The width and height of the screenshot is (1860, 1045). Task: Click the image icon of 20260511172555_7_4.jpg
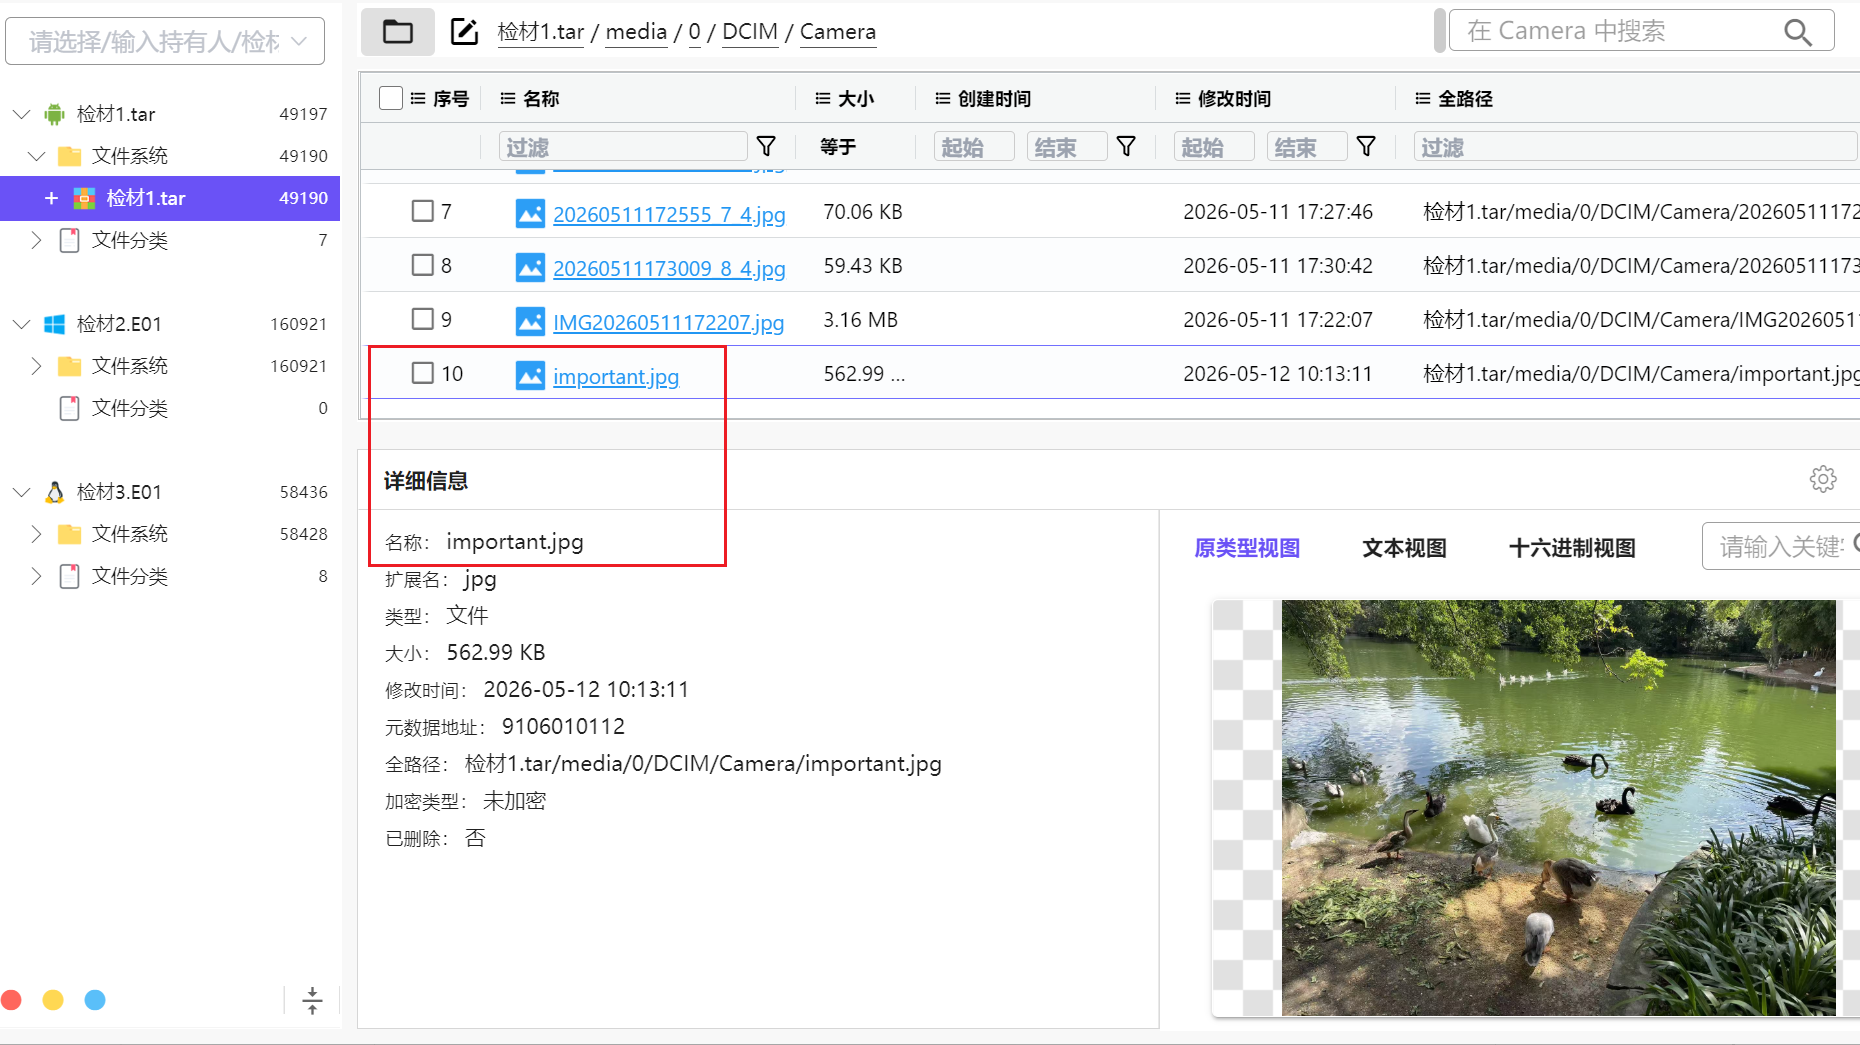click(530, 213)
